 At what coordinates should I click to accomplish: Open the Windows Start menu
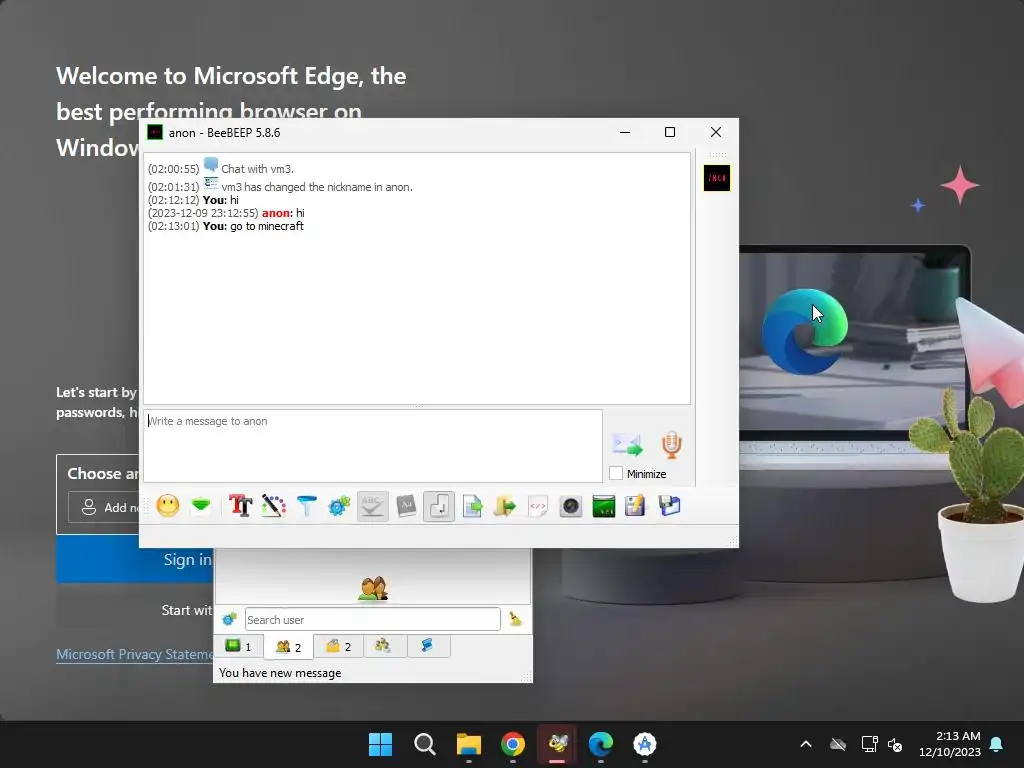tap(381, 744)
